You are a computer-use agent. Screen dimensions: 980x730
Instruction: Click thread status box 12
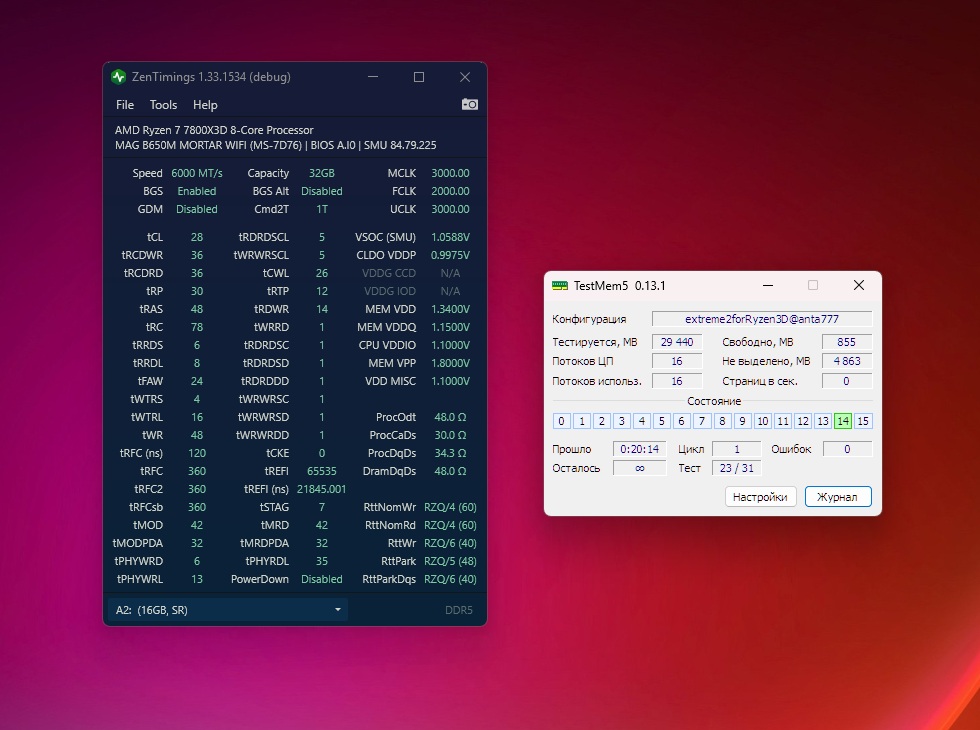(802, 421)
